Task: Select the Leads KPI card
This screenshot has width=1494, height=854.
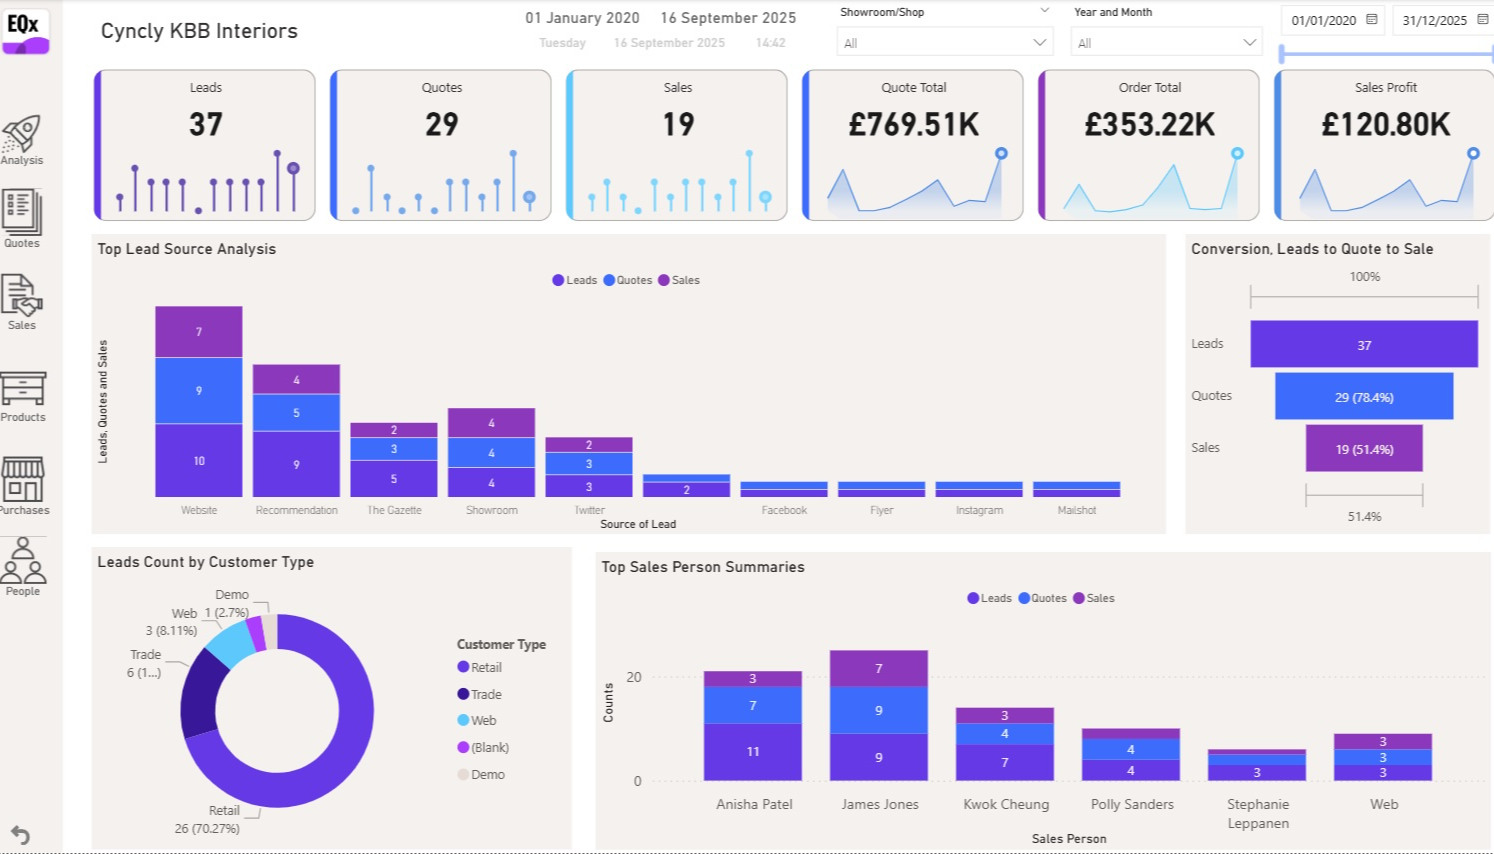Action: [x=205, y=145]
